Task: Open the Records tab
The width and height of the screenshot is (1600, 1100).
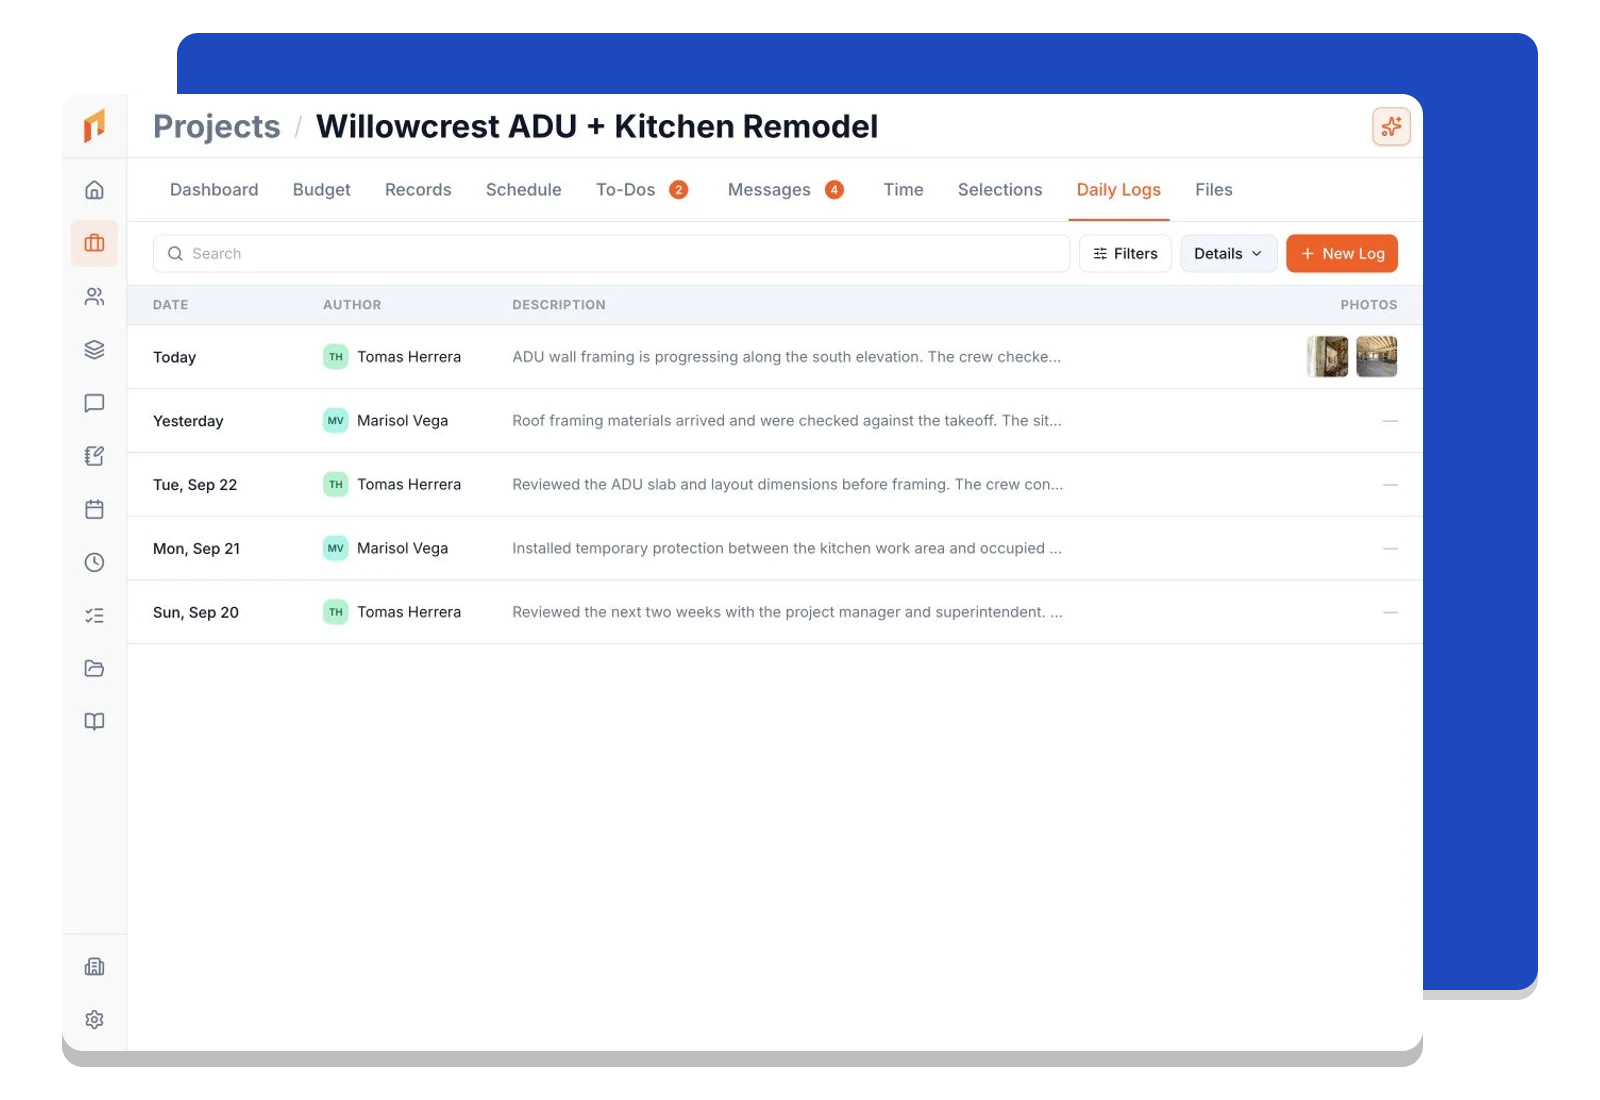Action: coord(418,190)
